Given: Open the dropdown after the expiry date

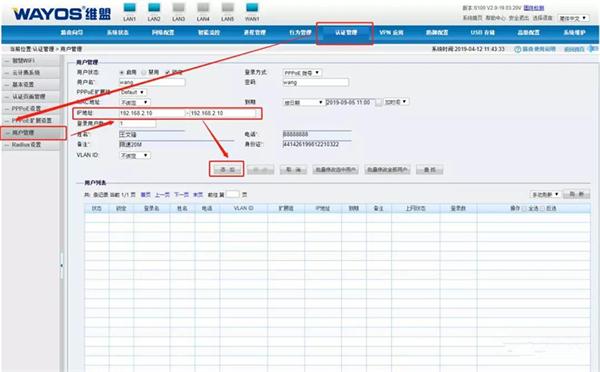Looking at the screenshot, I should (396, 102).
